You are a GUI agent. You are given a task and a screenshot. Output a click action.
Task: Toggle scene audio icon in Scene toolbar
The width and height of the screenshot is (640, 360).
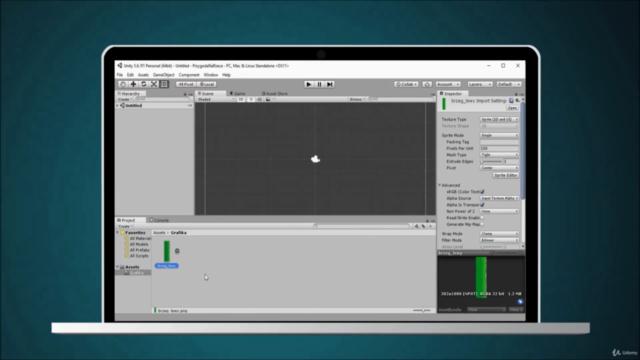259,99
